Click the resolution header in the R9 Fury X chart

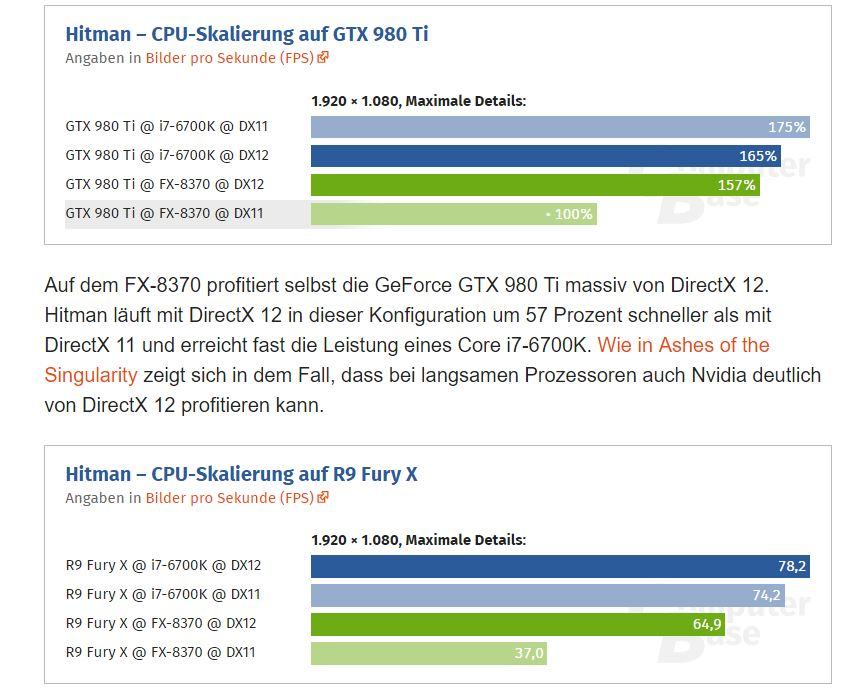(418, 540)
